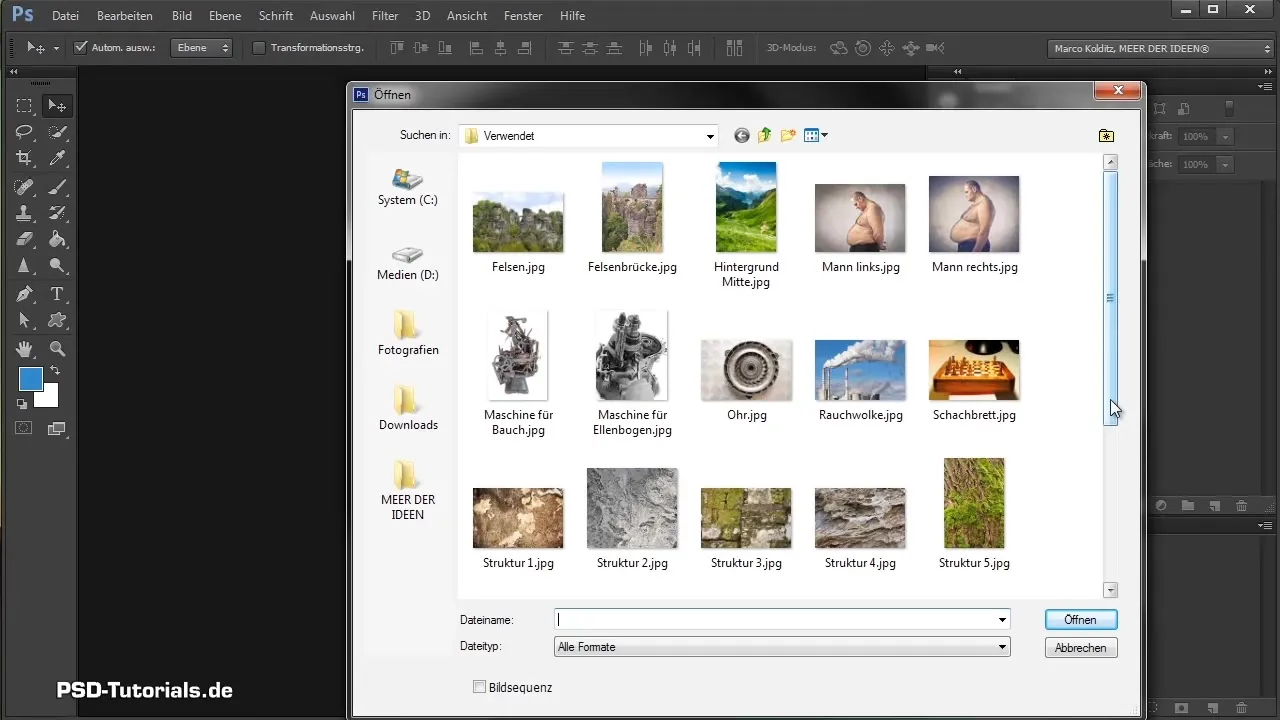Change screen mode from toolbox

tap(57, 428)
